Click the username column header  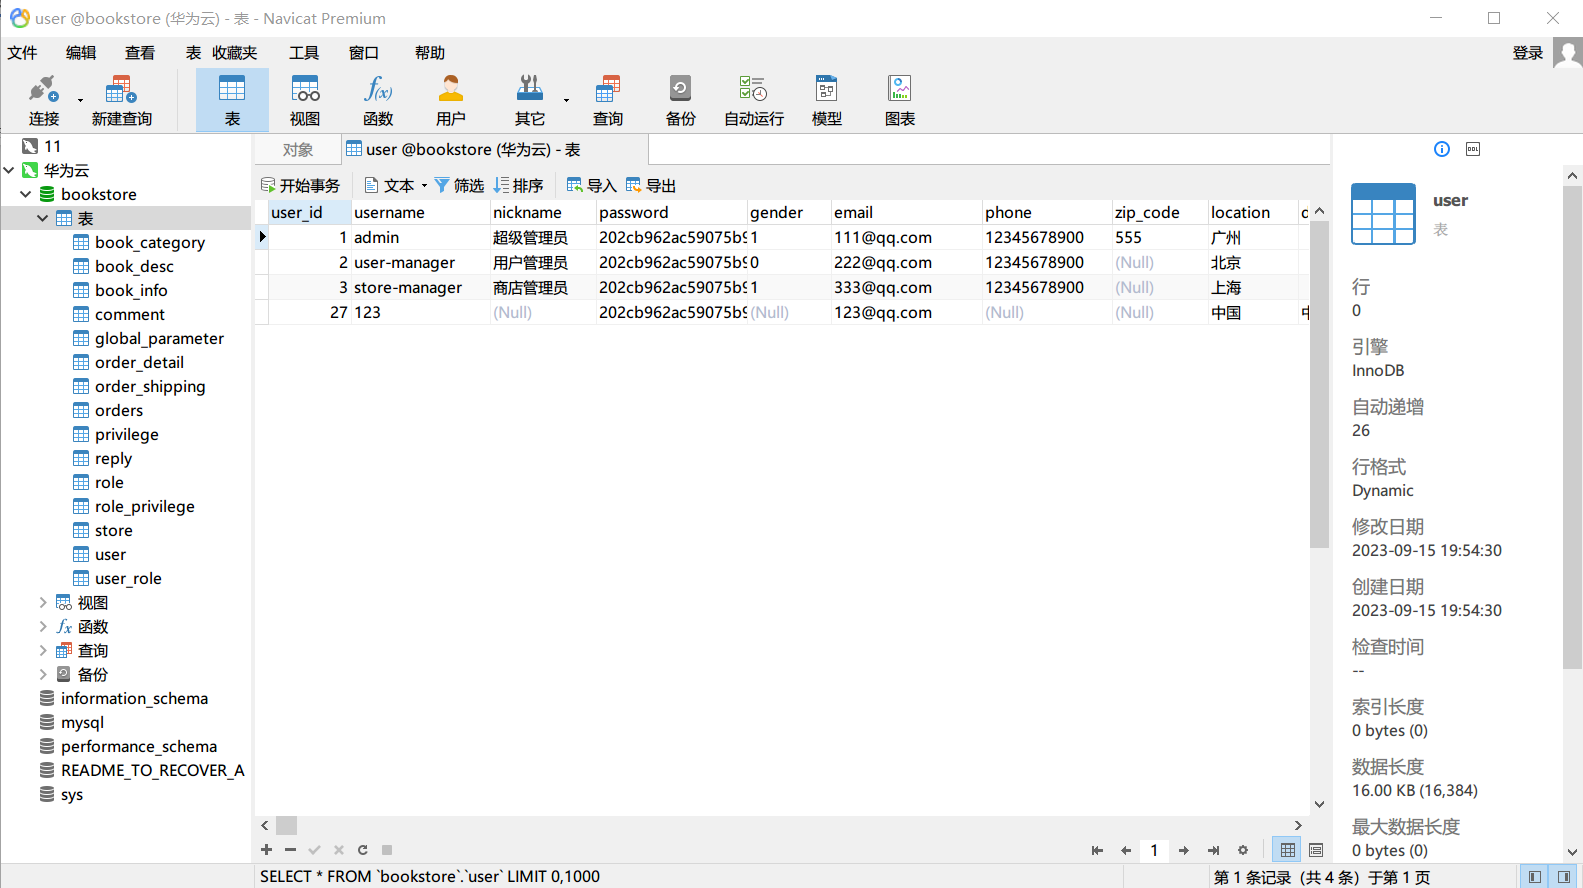421,212
